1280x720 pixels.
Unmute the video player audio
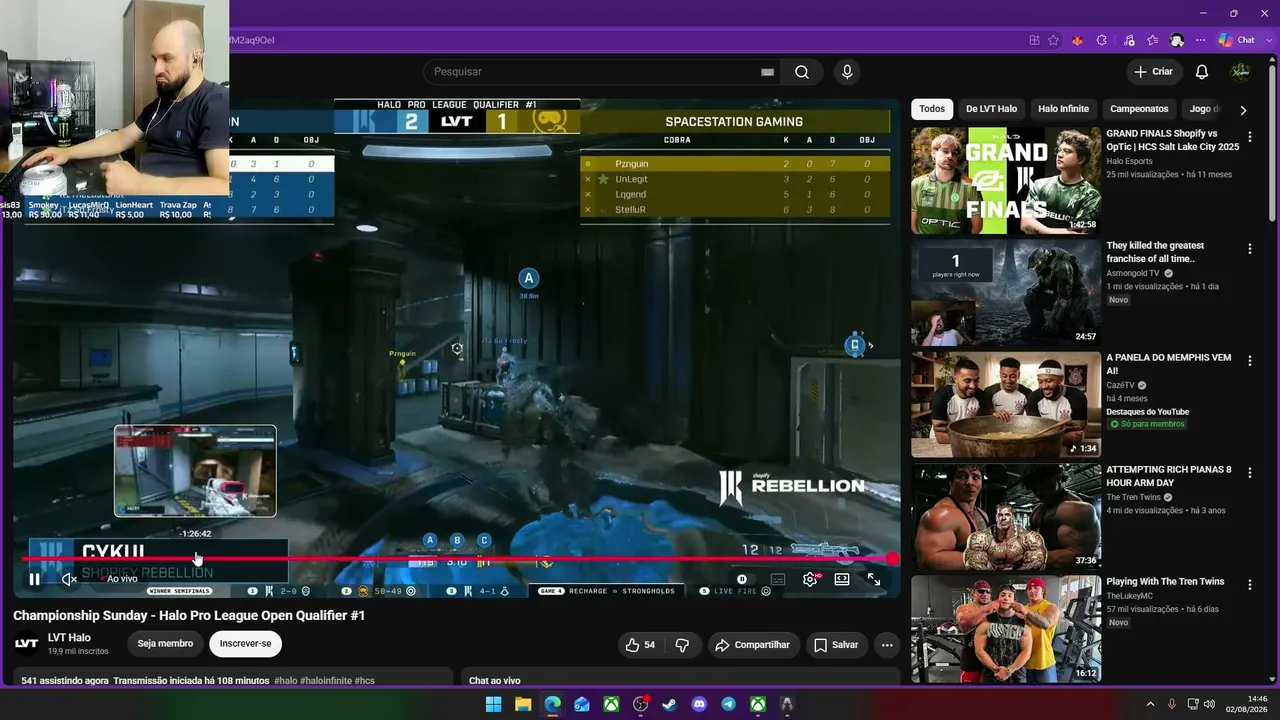click(x=69, y=579)
